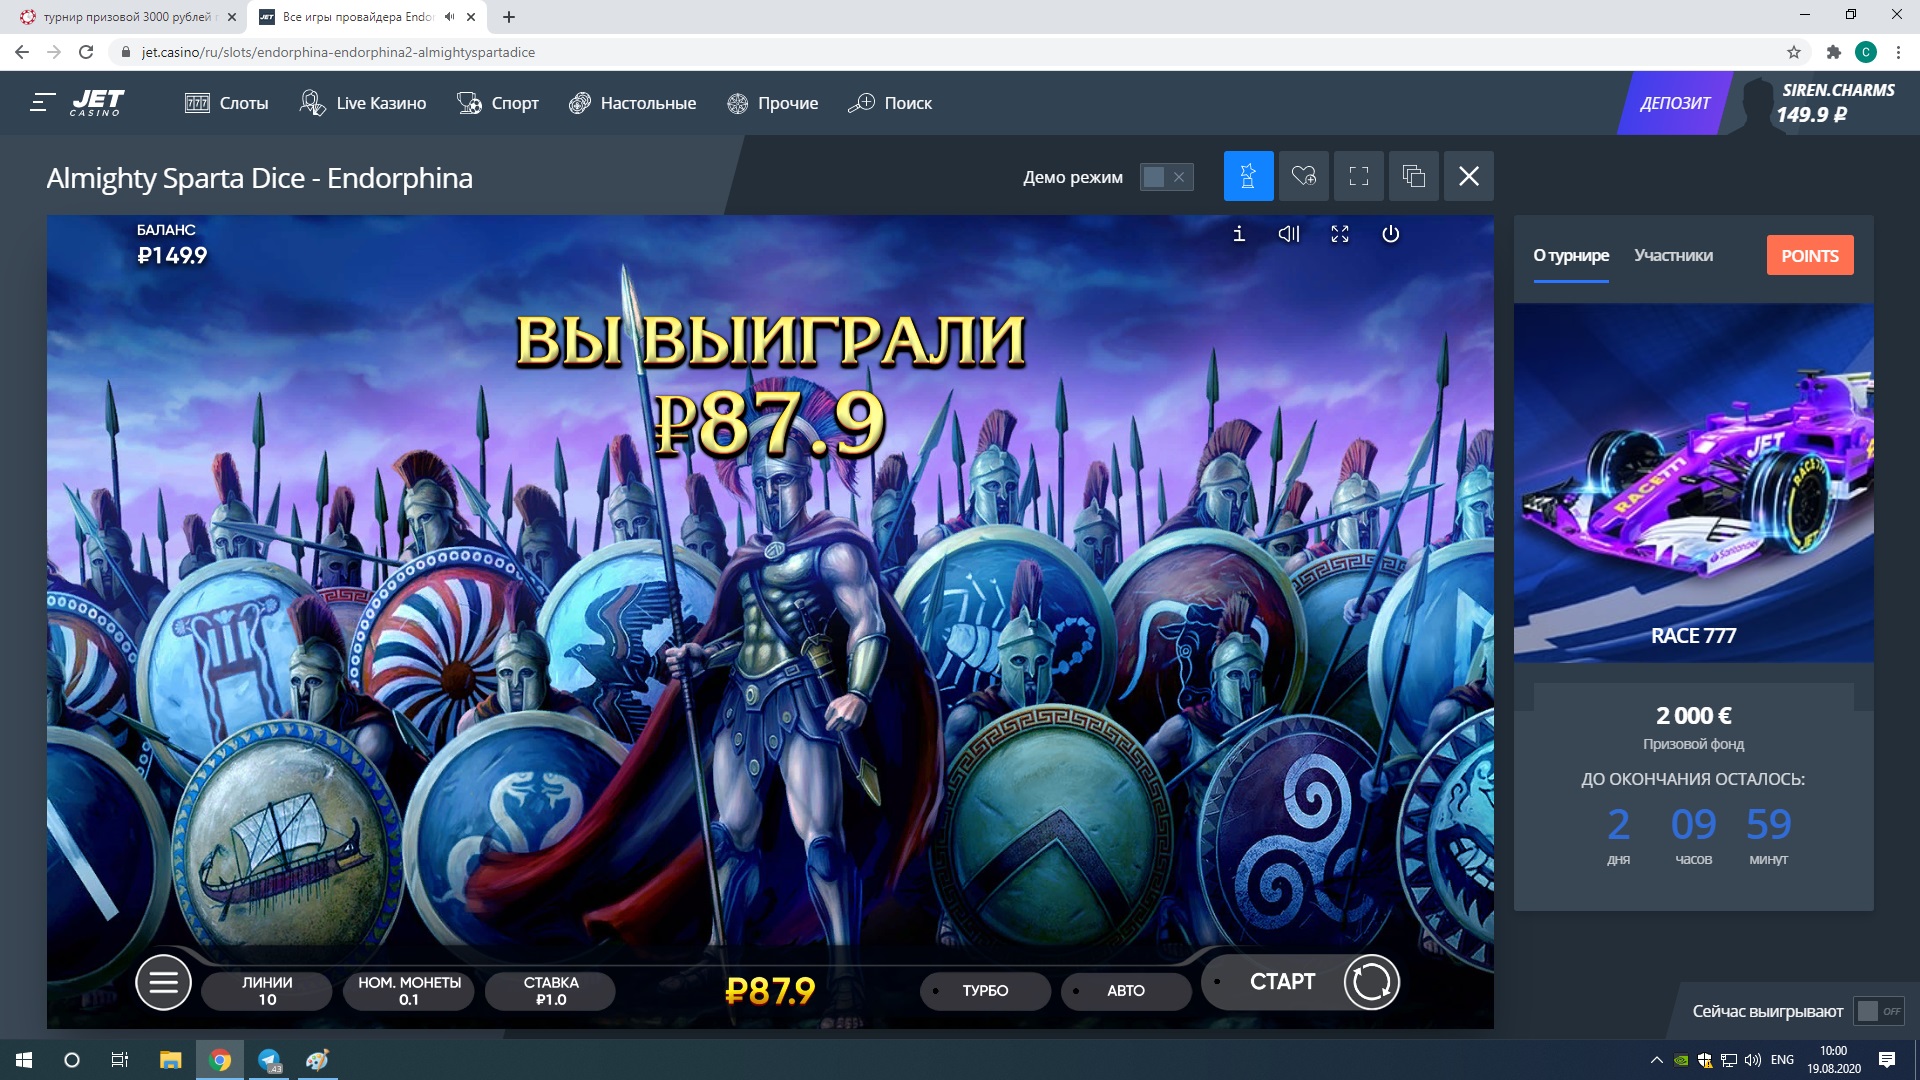Toggle the Сейчас выигрывают switch
The height and width of the screenshot is (1080, 1920).
pyautogui.click(x=1878, y=1011)
